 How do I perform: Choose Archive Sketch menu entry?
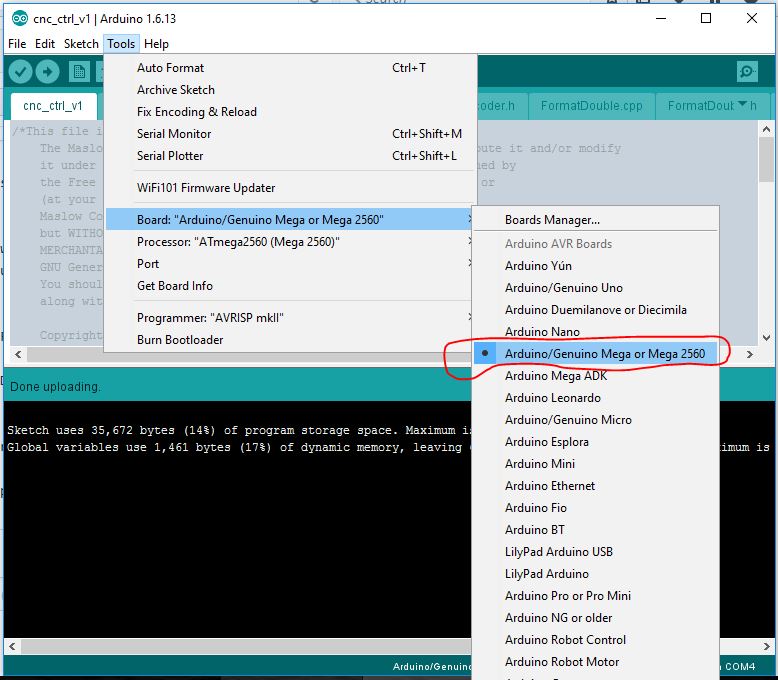[289, 90]
